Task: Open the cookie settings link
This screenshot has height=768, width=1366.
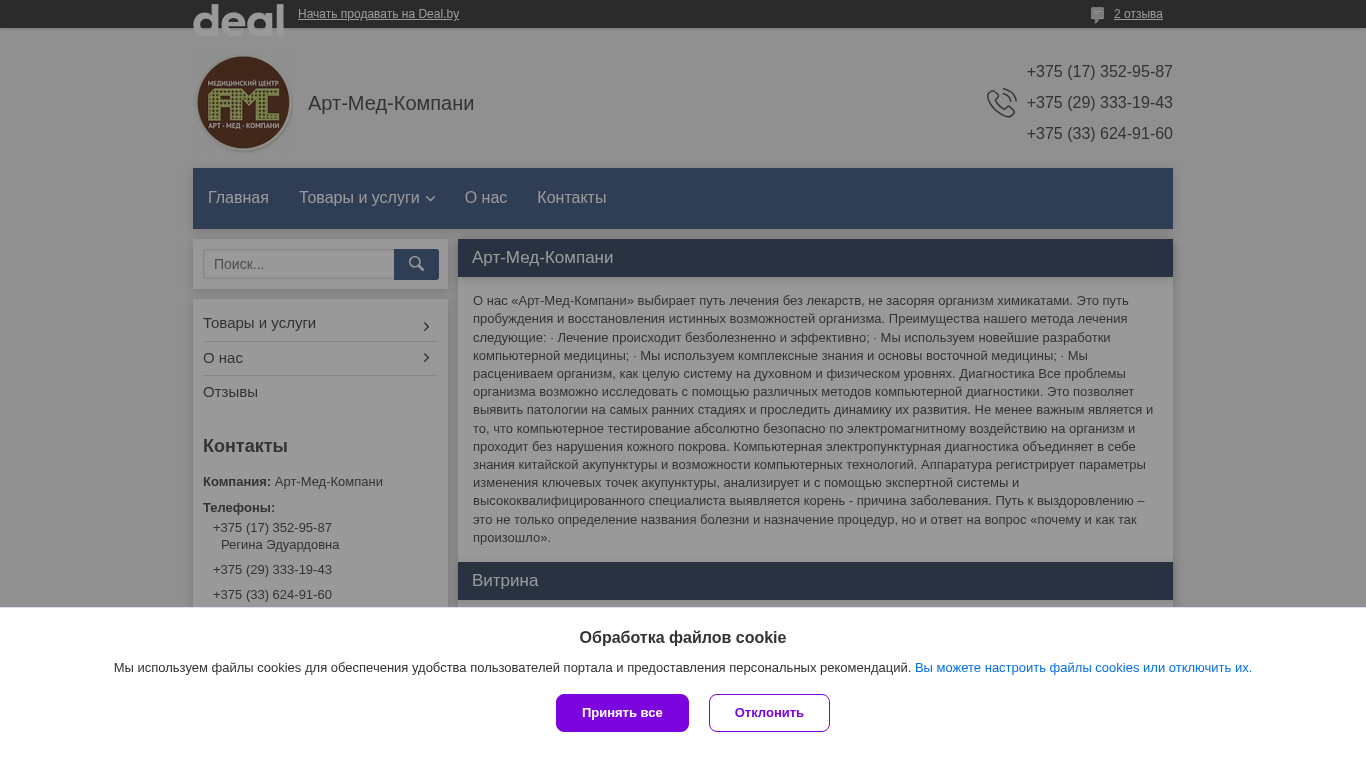Action: tap(1083, 668)
